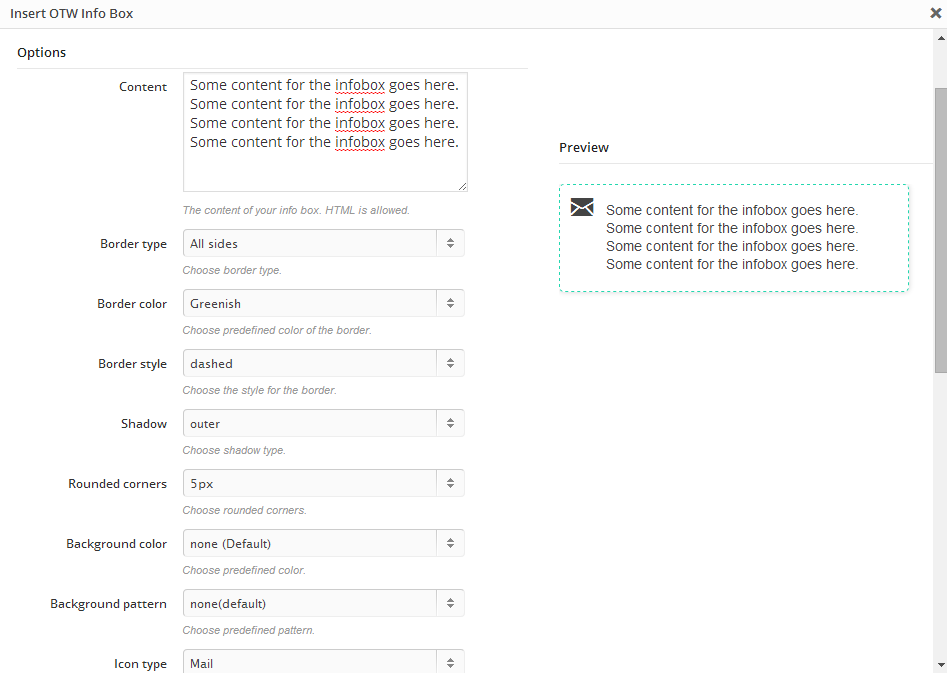Image resolution: width=947 pixels, height=673 pixels.
Task: Click the Content textarea resize handle
Action: pos(463,187)
